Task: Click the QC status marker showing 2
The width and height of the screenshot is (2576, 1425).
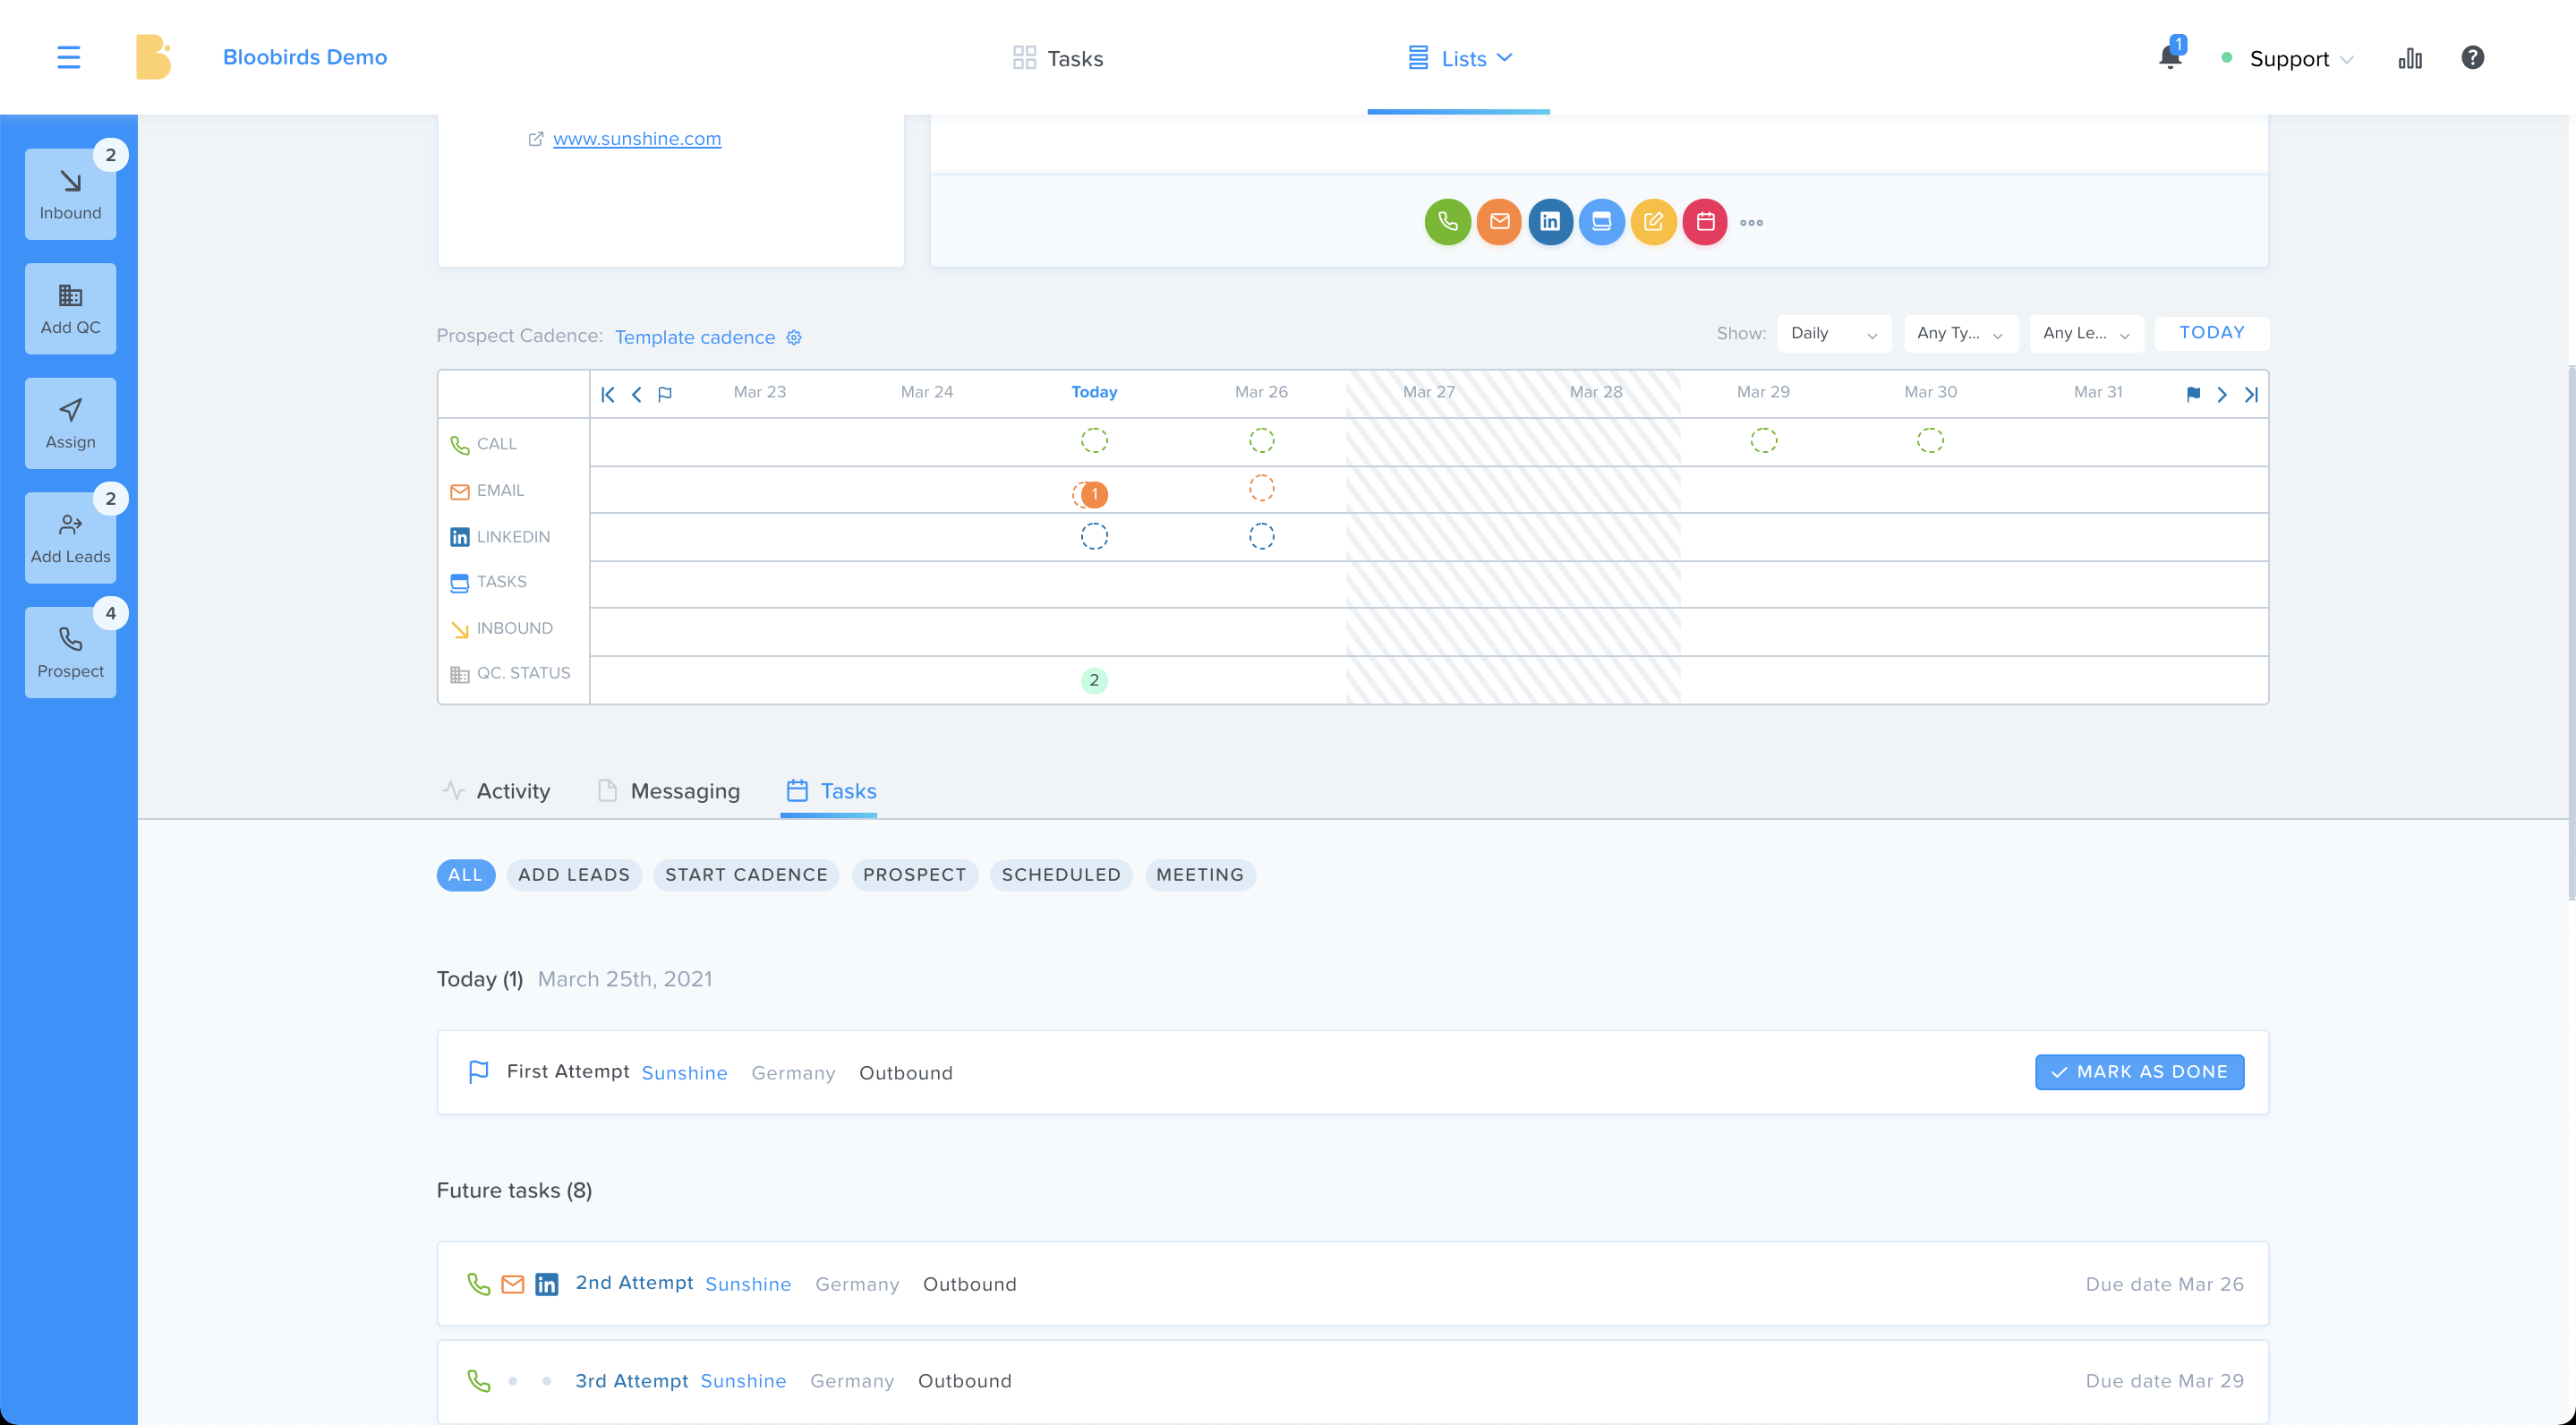Action: click(1094, 680)
